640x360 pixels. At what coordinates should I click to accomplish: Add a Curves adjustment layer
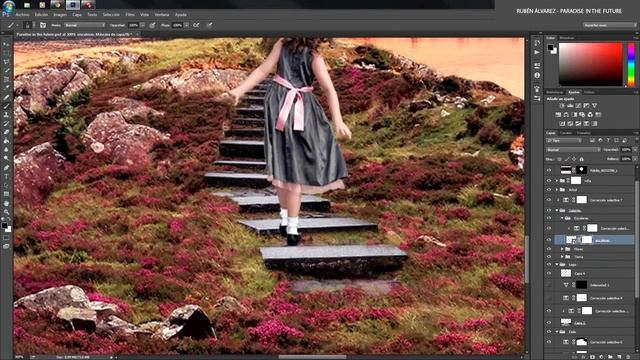[578, 106]
